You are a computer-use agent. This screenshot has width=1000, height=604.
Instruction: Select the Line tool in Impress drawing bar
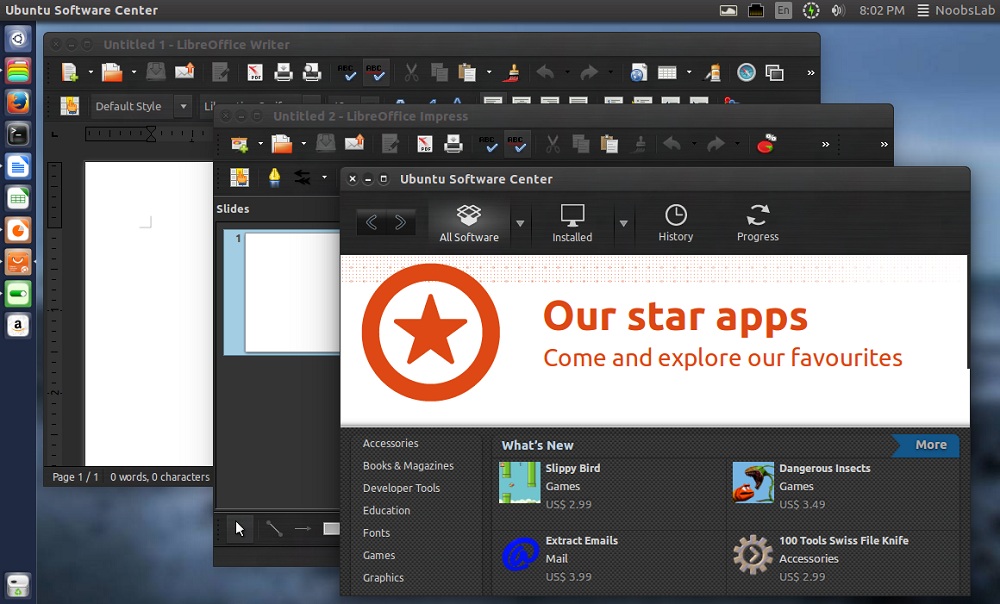tap(274, 529)
